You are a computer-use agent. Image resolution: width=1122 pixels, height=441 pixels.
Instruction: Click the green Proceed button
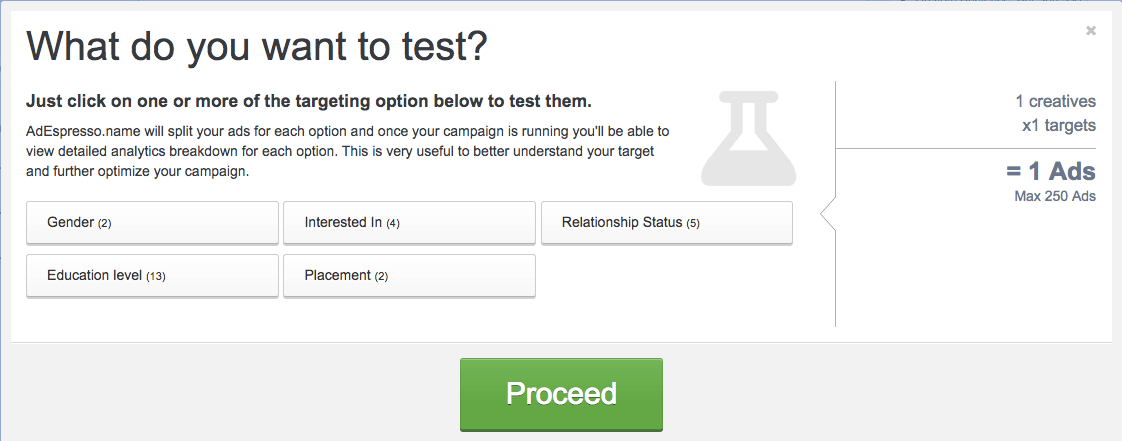(x=561, y=394)
